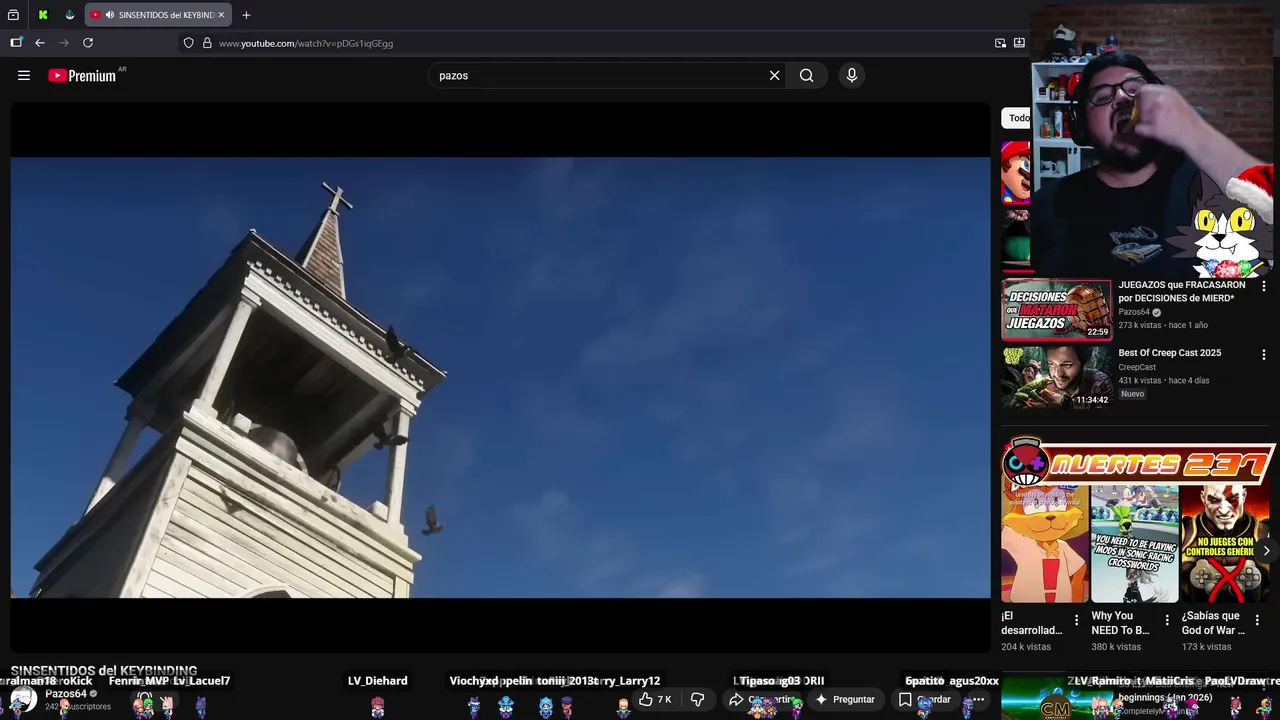
Task: Click the browser forward arrow
Action: (x=64, y=43)
